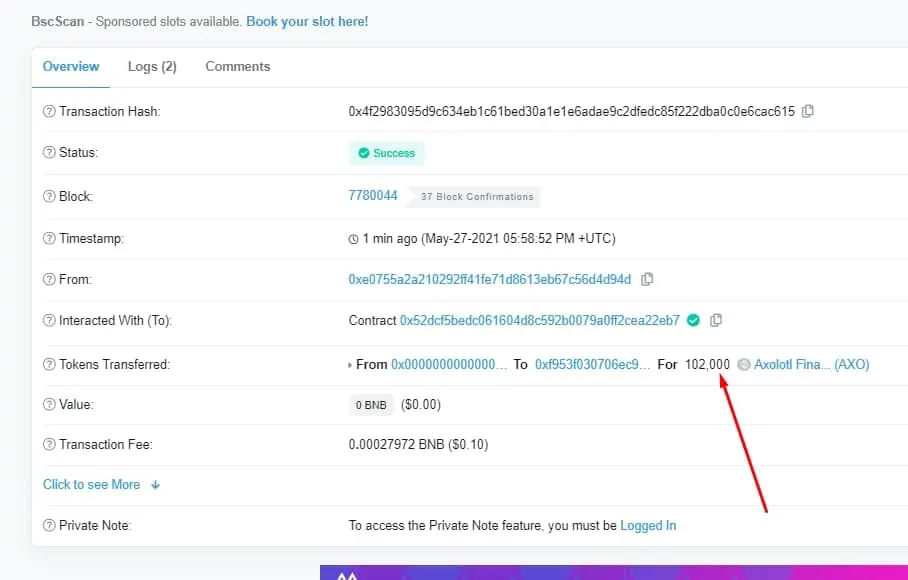The width and height of the screenshot is (908, 580).
Task: Open the Comments tab
Action: (237, 67)
